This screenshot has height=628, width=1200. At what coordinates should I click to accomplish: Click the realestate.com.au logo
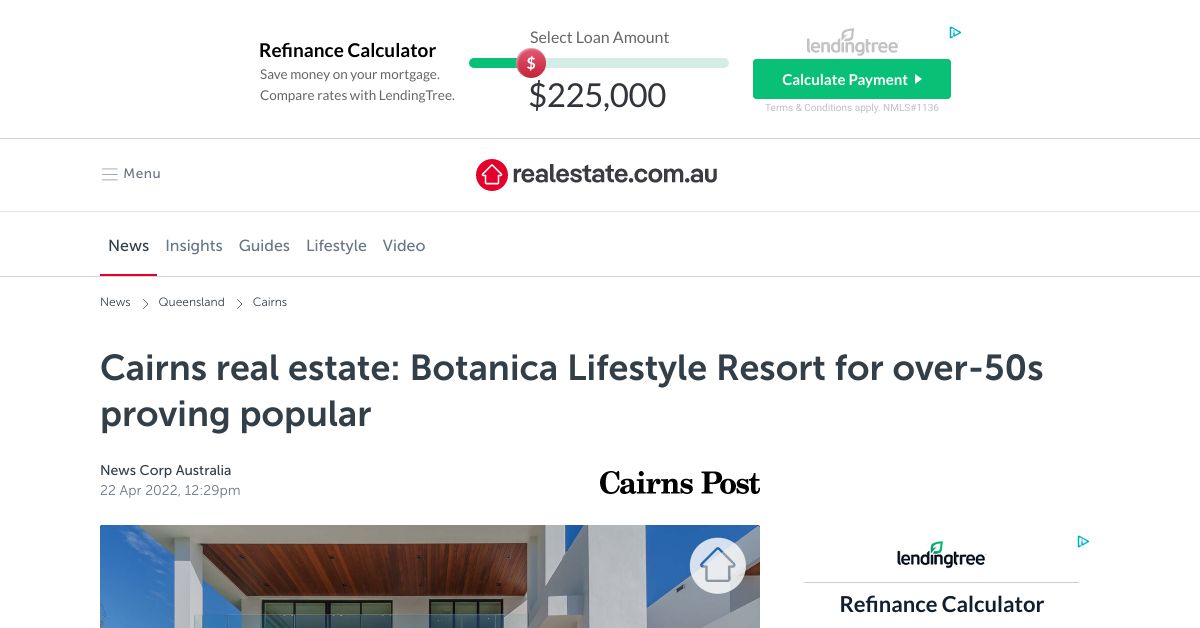596,173
